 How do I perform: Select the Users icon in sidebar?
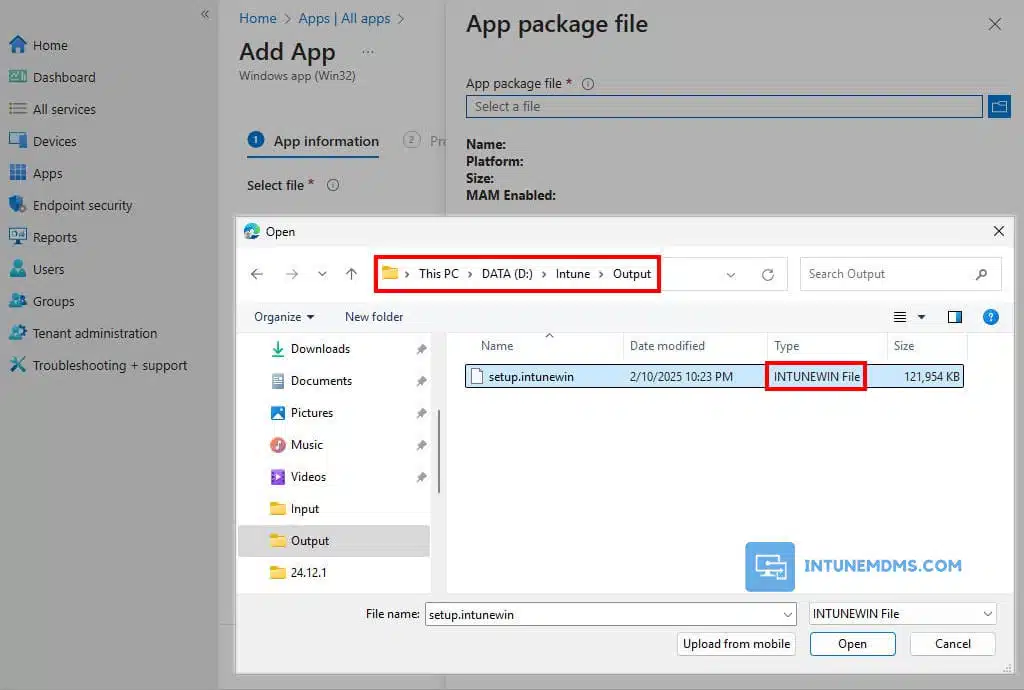click(18, 268)
